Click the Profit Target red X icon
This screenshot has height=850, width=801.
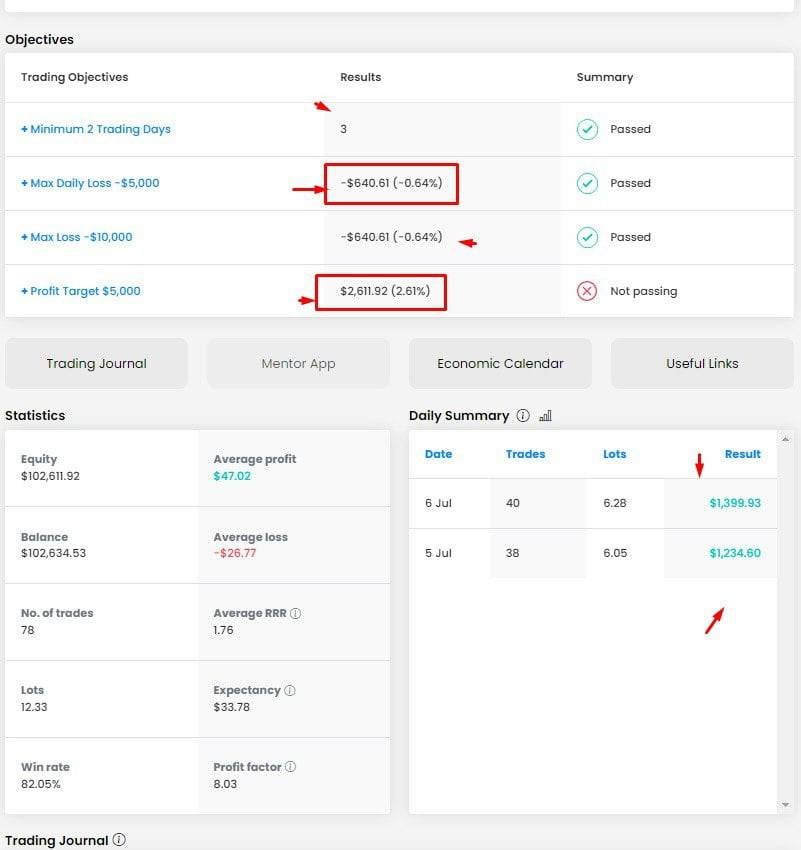point(587,291)
